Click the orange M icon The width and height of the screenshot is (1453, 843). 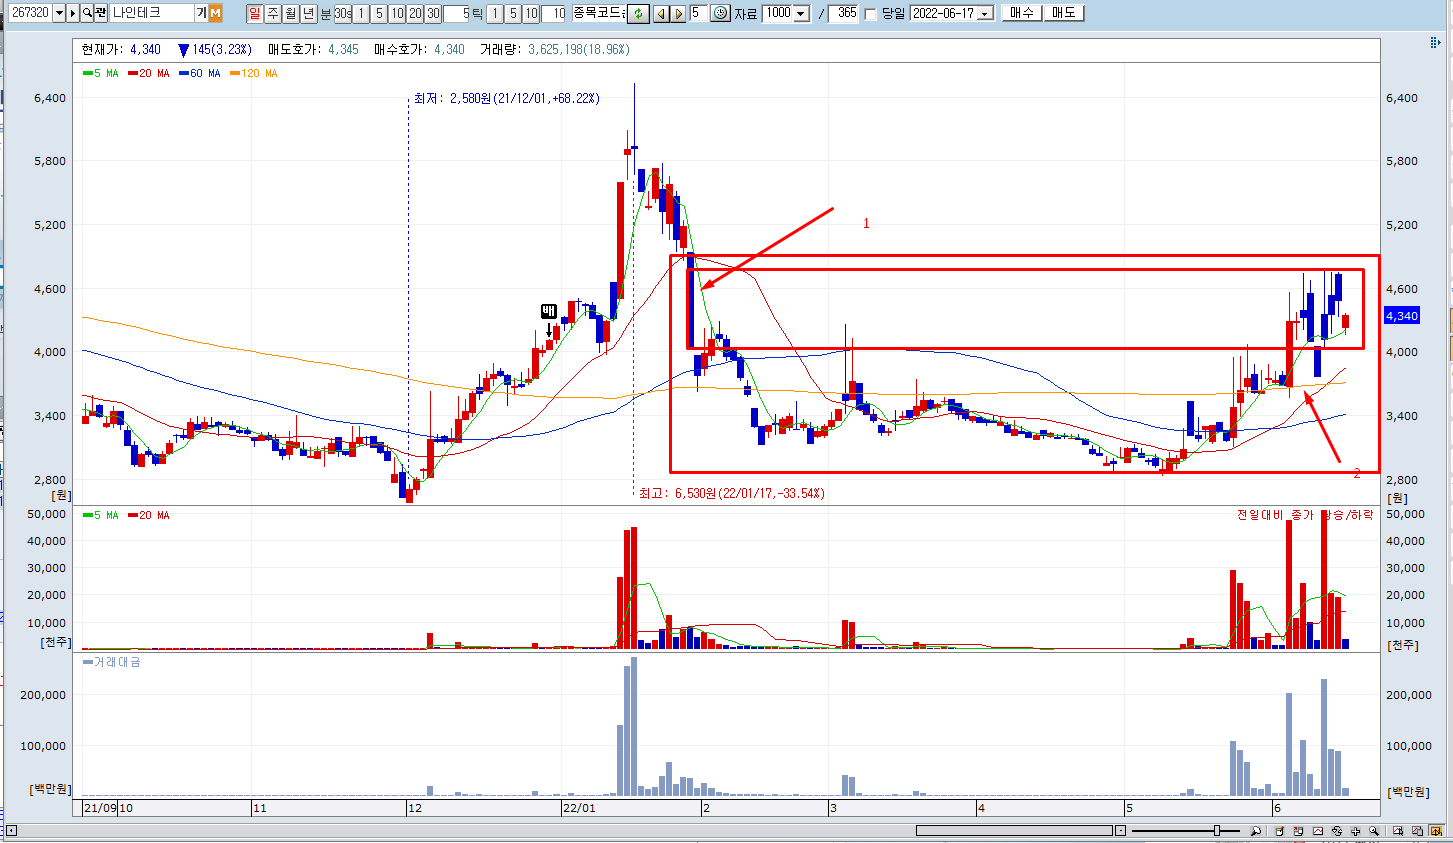tap(215, 13)
